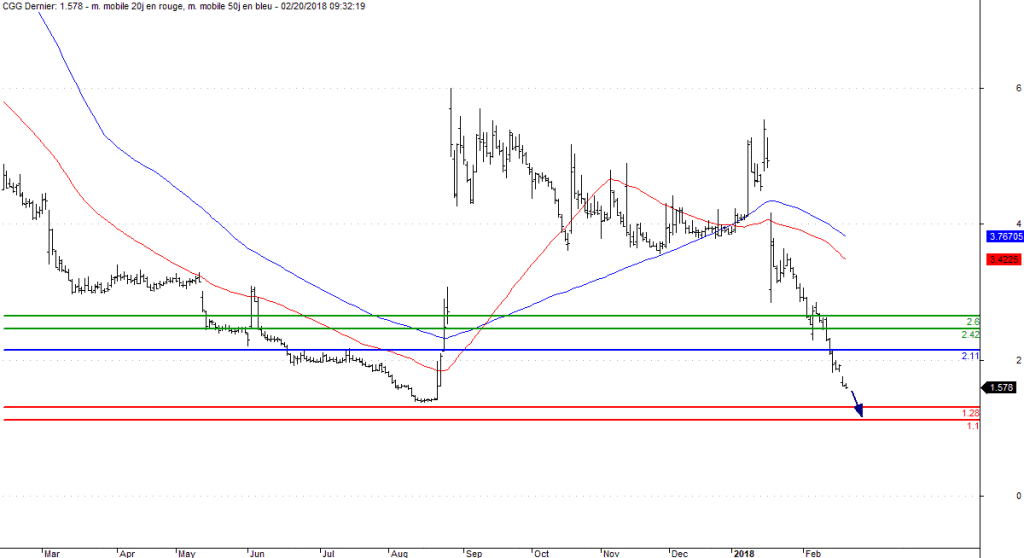
Task: Click the blue 3.76705 moving average label
Action: pos(1004,237)
